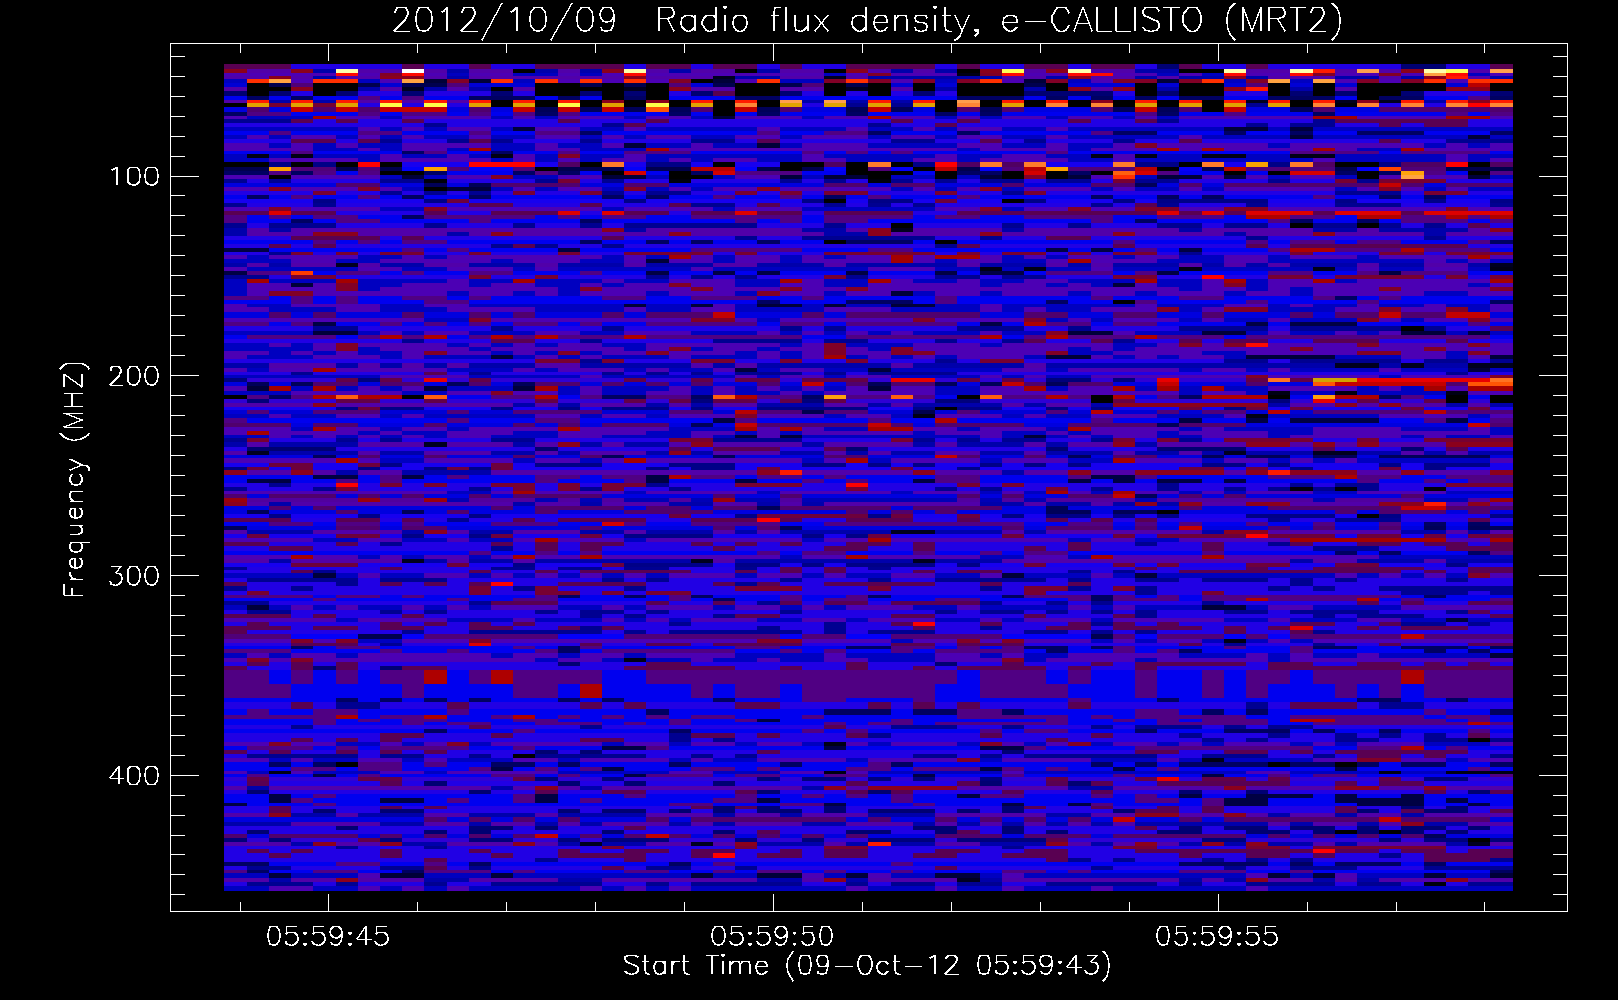The image size is (1618, 1000).
Task: Click the '200' frequency tick label
Action: click(134, 376)
